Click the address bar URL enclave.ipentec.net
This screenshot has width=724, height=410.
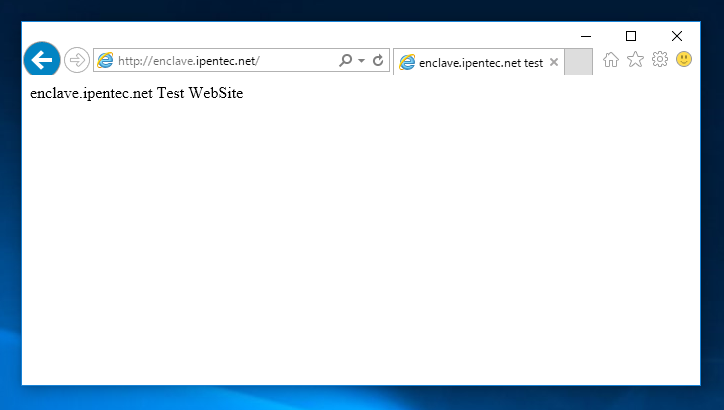(x=189, y=61)
